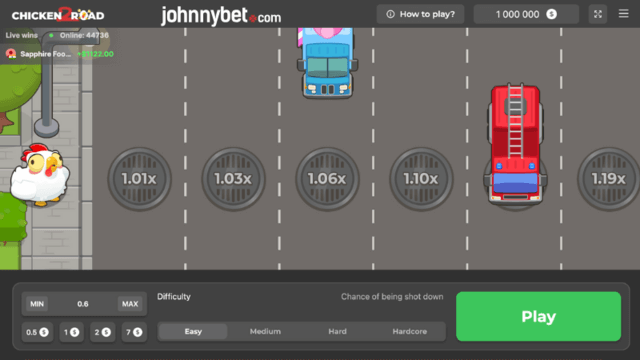Screen dimensions: 640x360
Task: Open the hamburger menu
Action: click(623, 14)
